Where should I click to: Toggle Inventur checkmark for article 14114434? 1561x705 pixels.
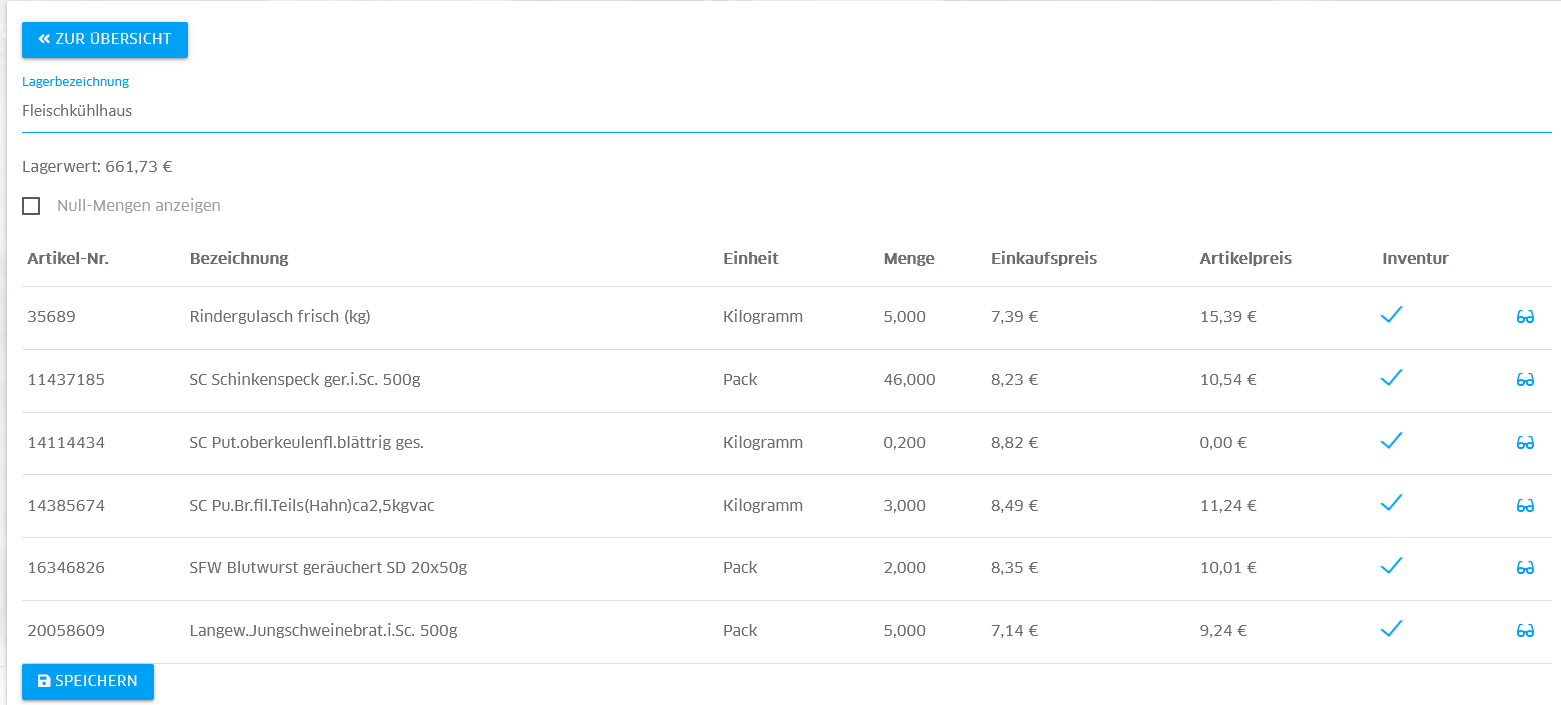click(1391, 440)
